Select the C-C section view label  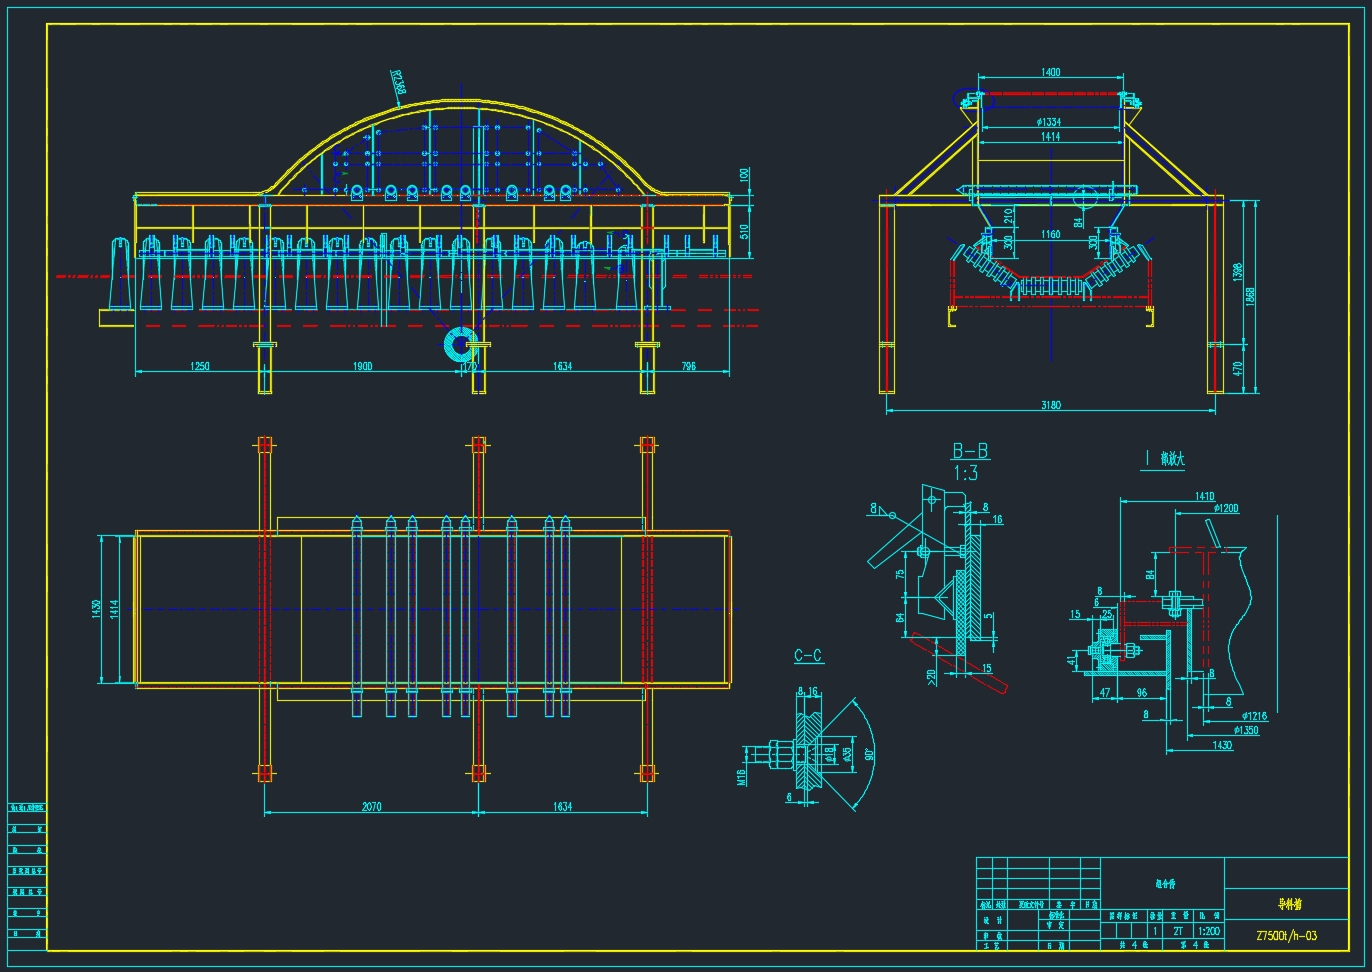pyautogui.click(x=808, y=656)
